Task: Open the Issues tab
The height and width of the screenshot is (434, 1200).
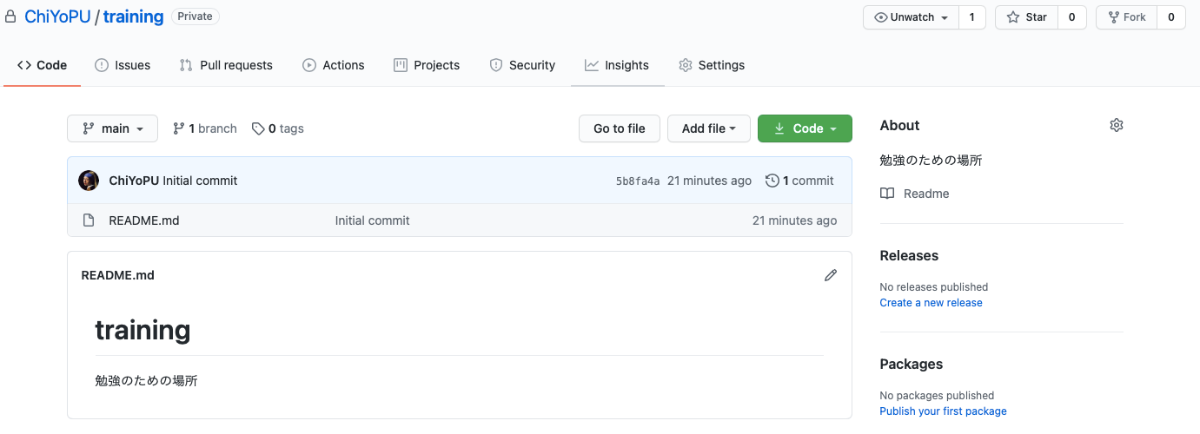Action: pyautogui.click(x=122, y=65)
